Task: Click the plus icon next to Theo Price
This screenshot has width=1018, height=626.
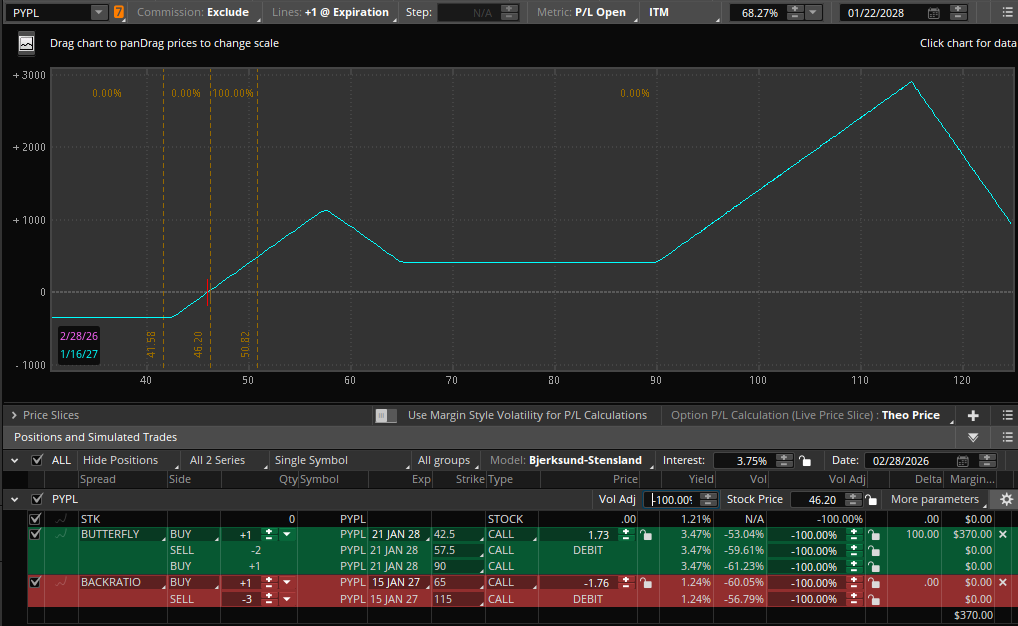Action: click(973, 415)
